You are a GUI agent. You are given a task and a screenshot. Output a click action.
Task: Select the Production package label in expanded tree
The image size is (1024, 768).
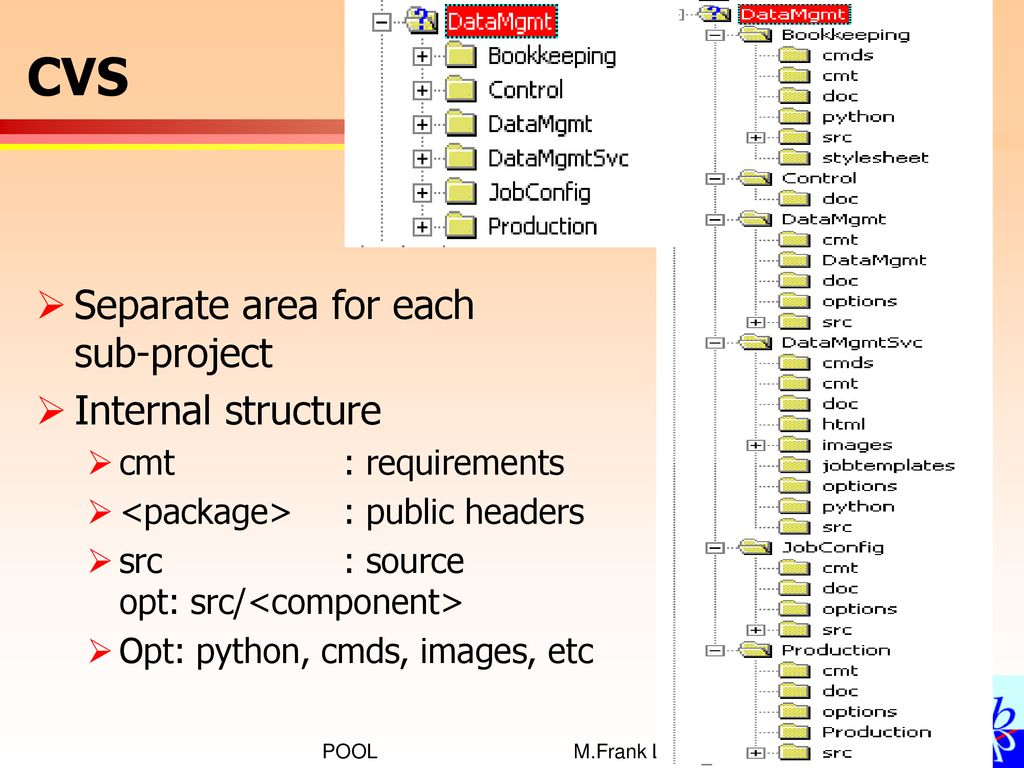point(835,650)
